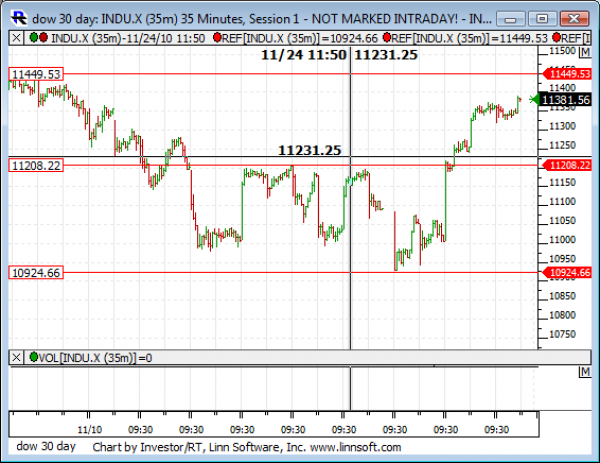600x463 pixels.
Task: Click REF[INDU.X (35m)]=11449.53 legend text
Action: point(470,38)
